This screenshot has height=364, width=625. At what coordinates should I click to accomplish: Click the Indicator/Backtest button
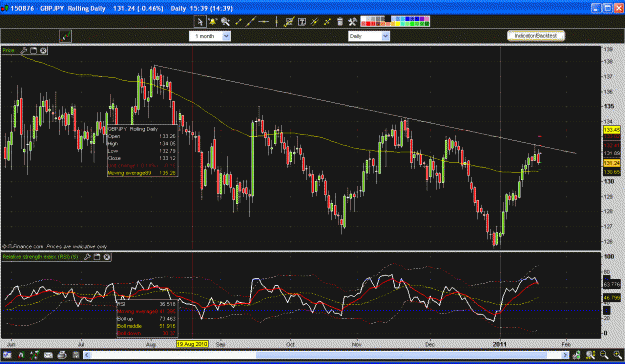[x=536, y=36]
